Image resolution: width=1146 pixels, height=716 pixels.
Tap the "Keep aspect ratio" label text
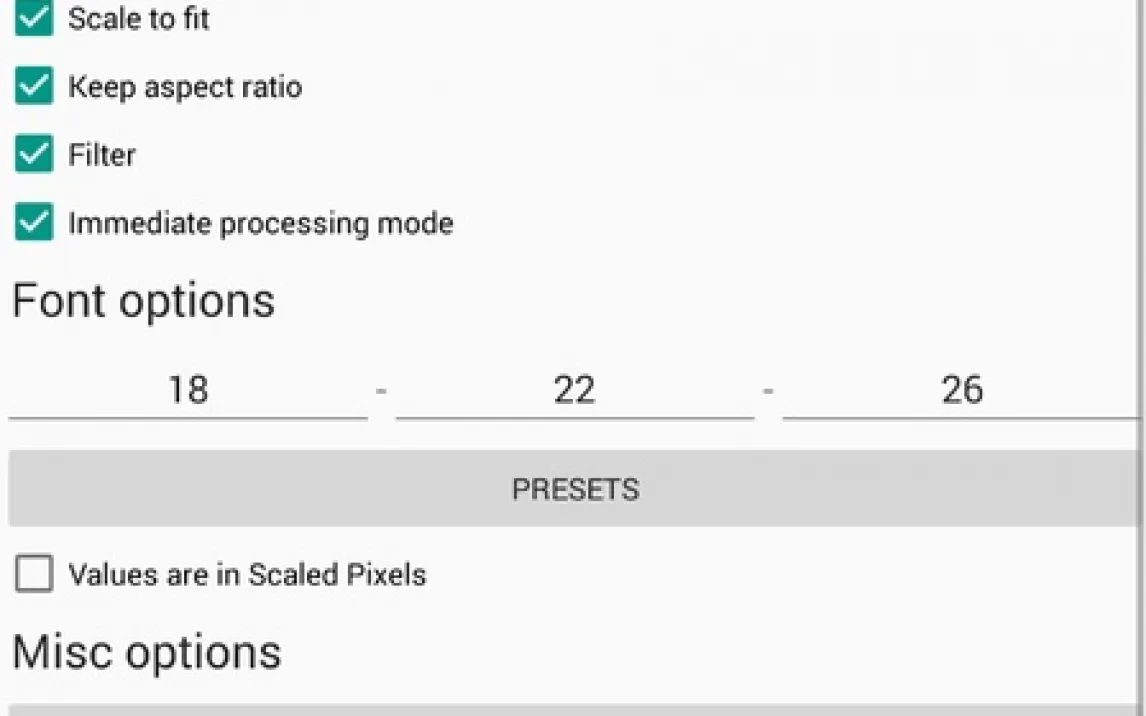pyautogui.click(x=185, y=87)
